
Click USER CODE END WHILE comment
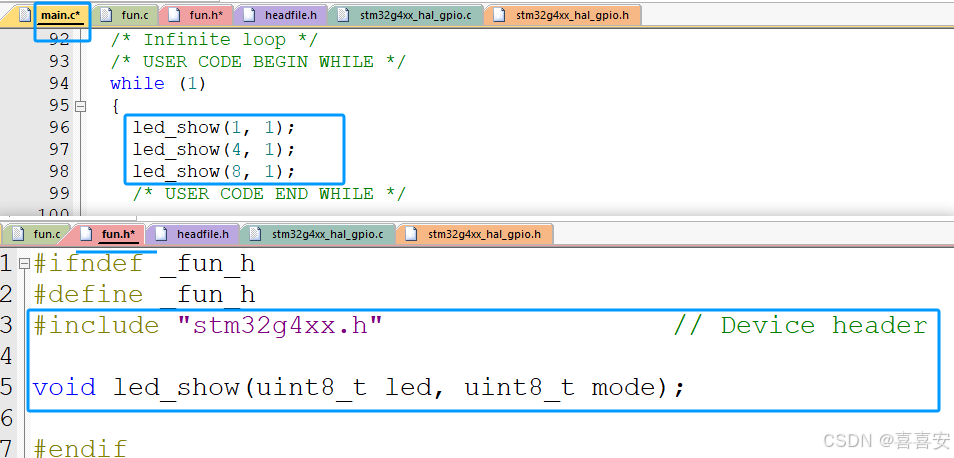pos(269,194)
